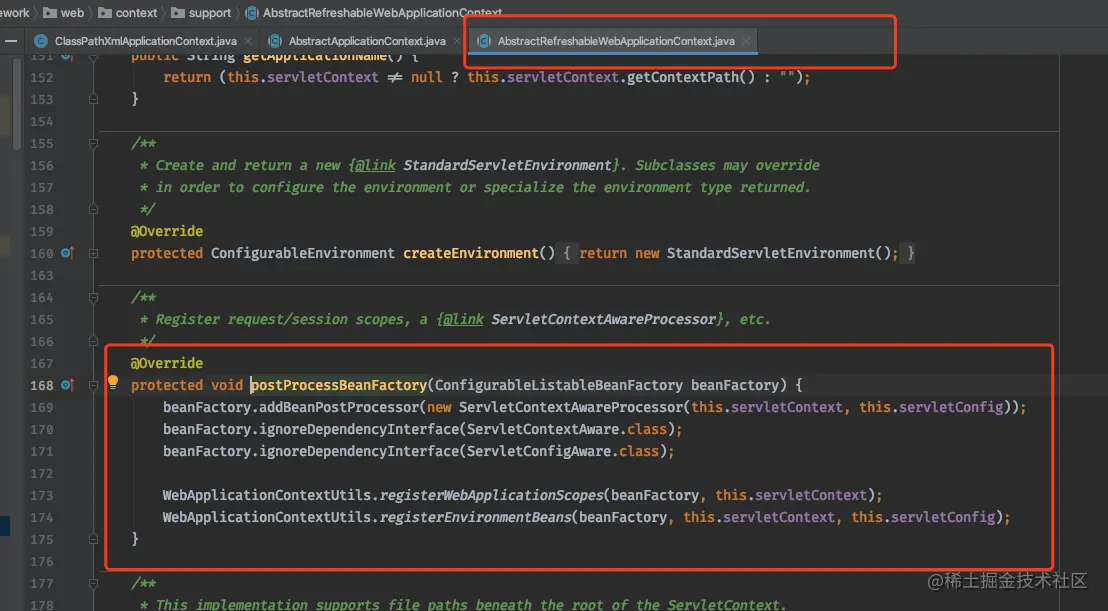
Task: Close the ClassPathXmlApplicationContext.java tab
Action: (x=248, y=41)
